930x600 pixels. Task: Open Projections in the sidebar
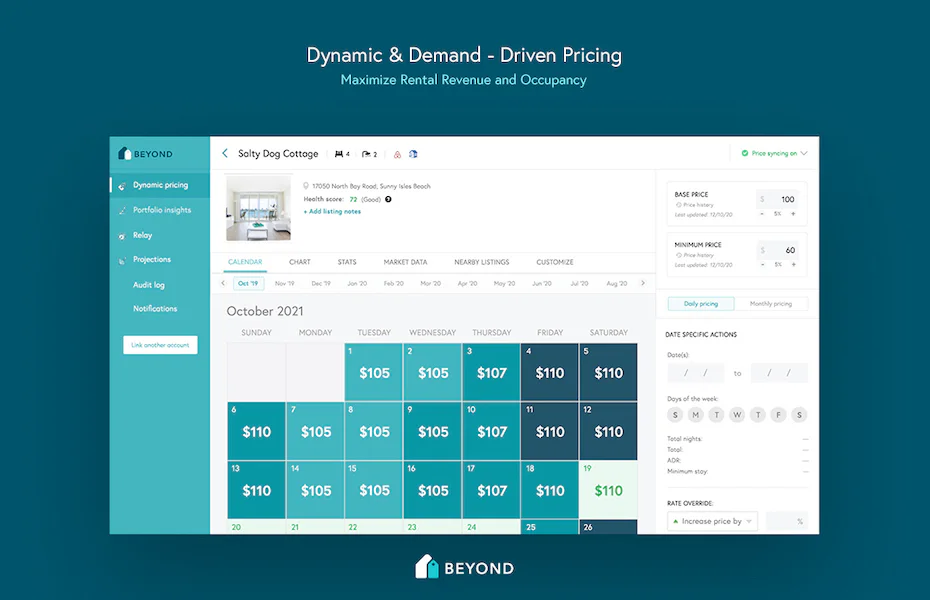tap(152, 260)
